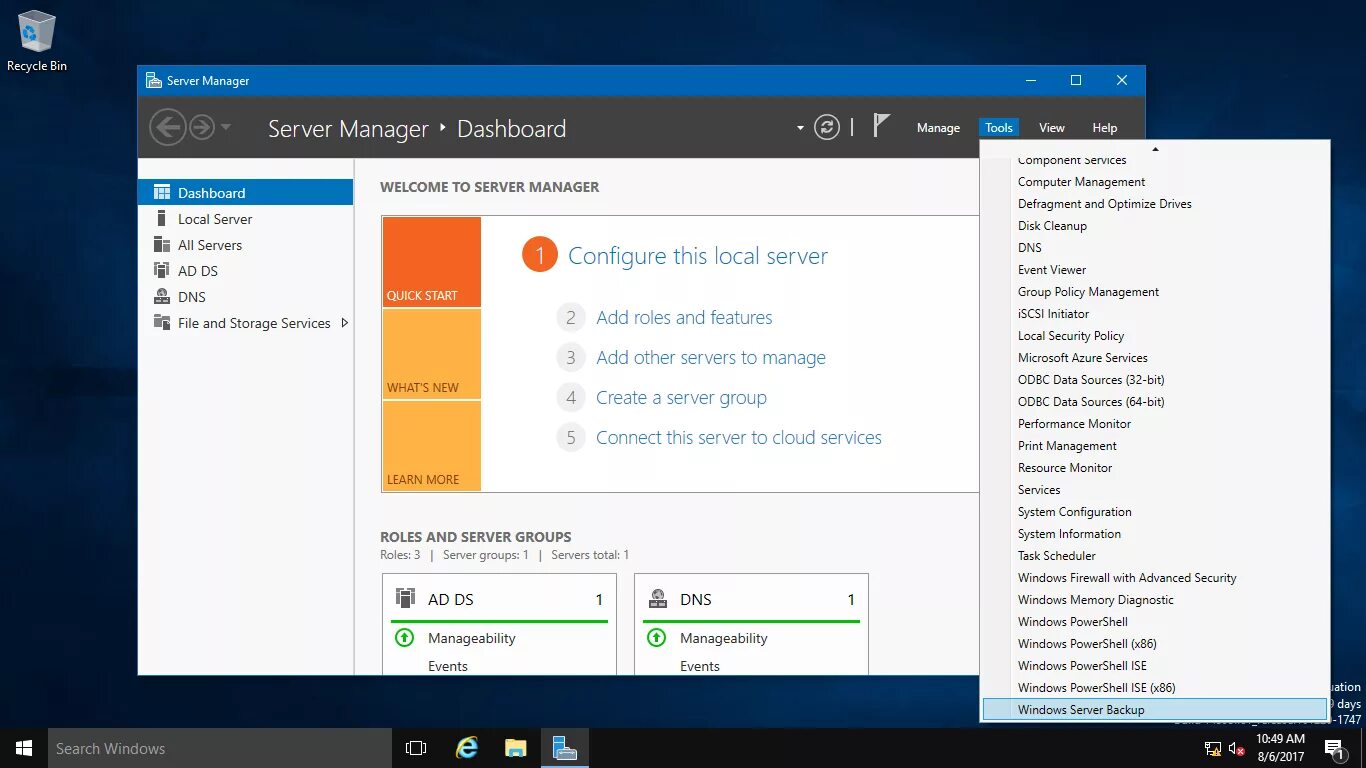Click the DNS role tile header
This screenshot has height=768, width=1366.
(751, 600)
